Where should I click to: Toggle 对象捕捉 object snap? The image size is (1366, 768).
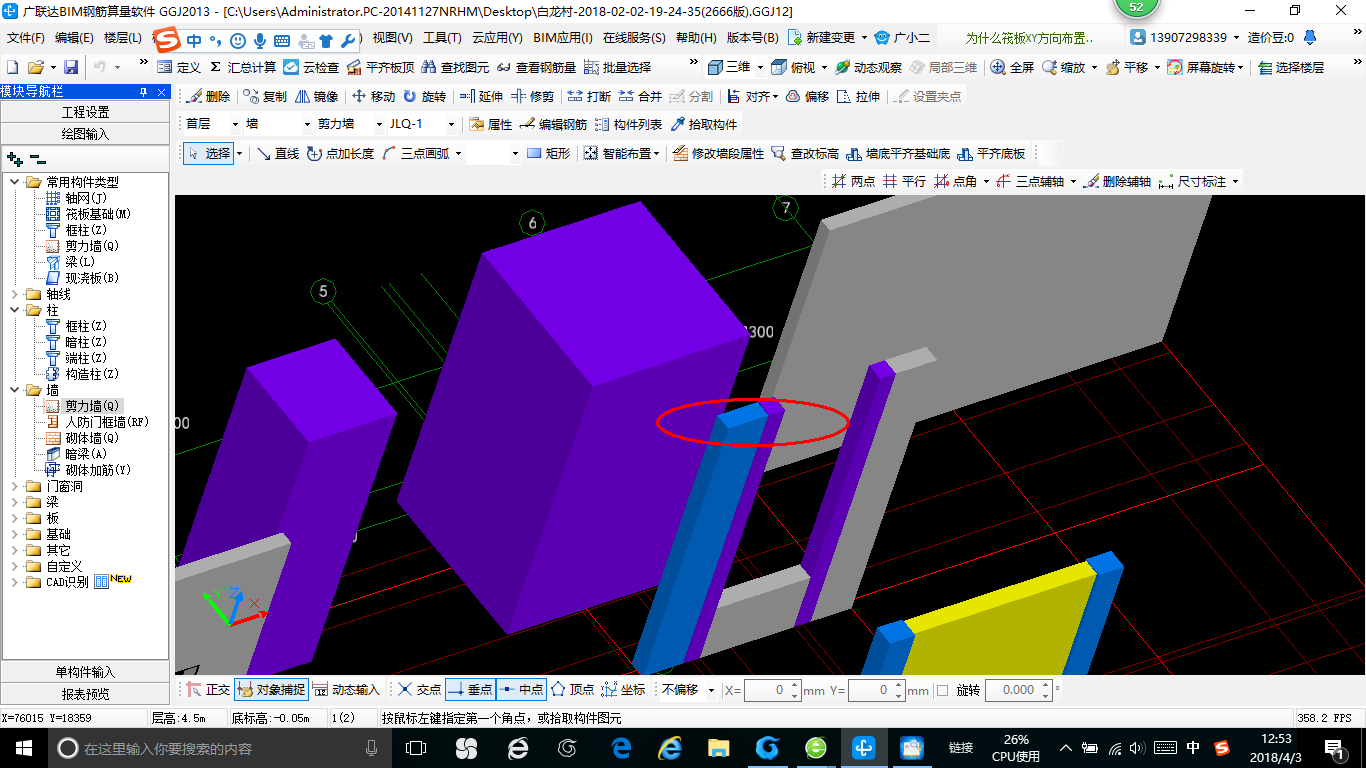point(271,689)
